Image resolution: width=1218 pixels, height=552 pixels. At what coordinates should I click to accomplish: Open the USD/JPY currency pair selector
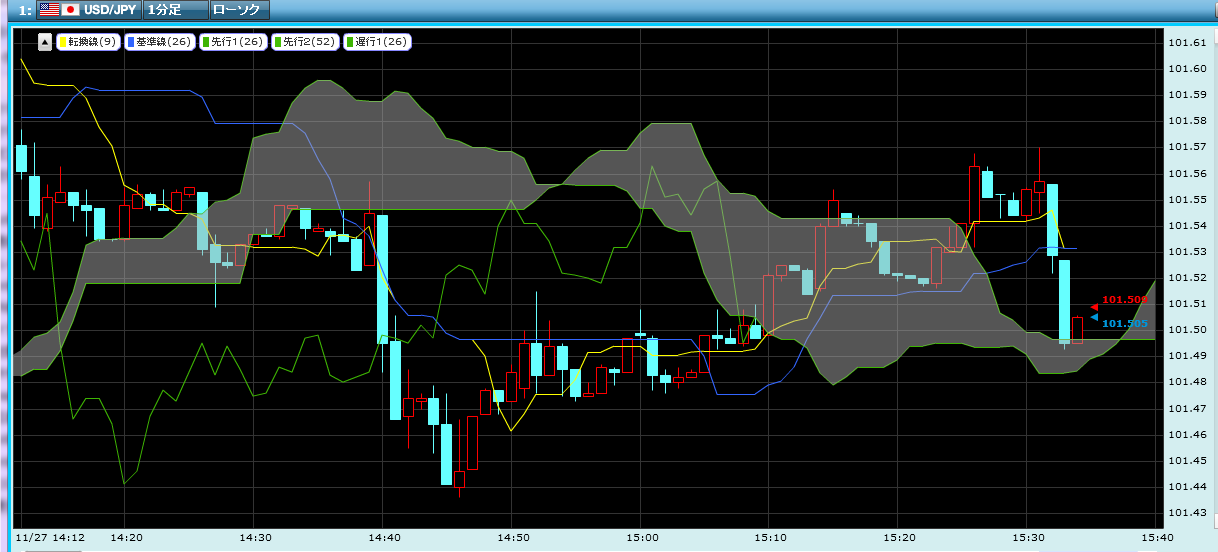tap(88, 10)
